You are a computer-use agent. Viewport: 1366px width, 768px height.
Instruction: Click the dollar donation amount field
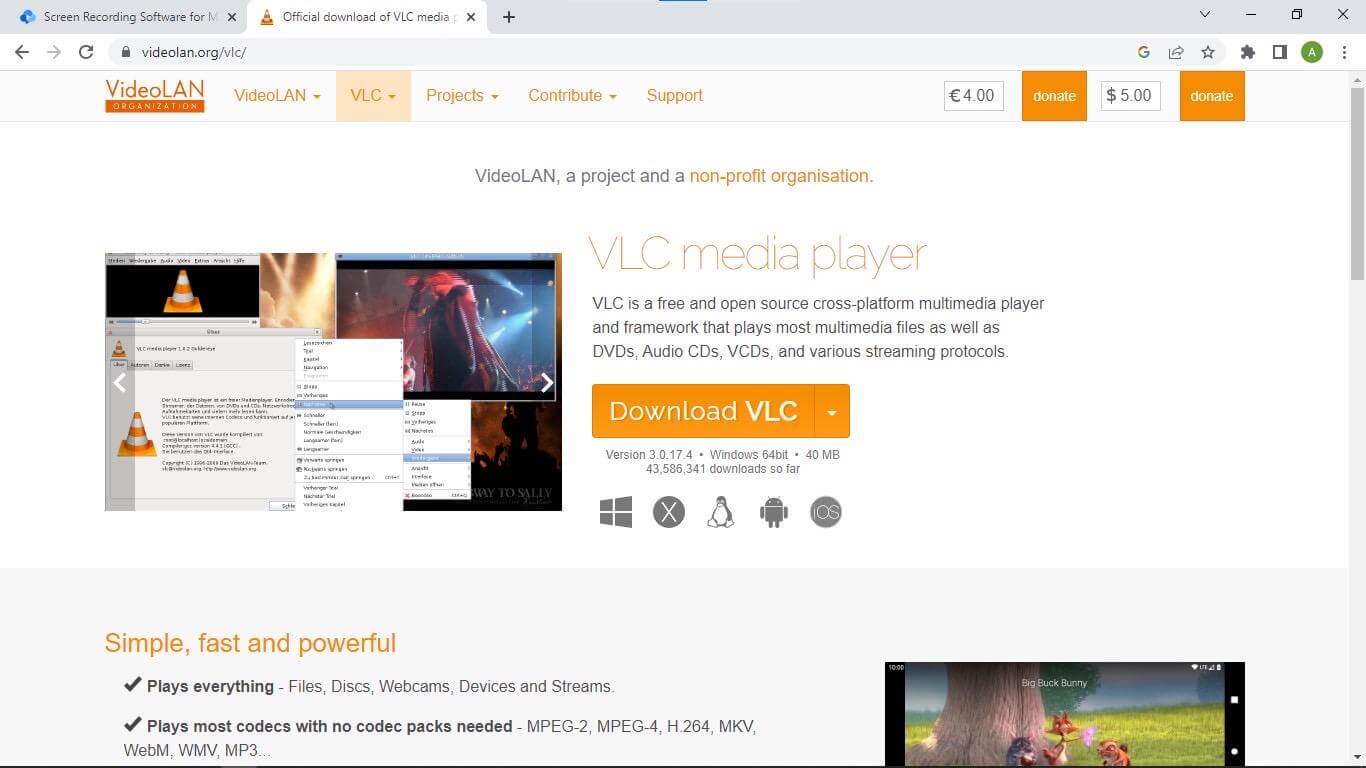(1131, 96)
